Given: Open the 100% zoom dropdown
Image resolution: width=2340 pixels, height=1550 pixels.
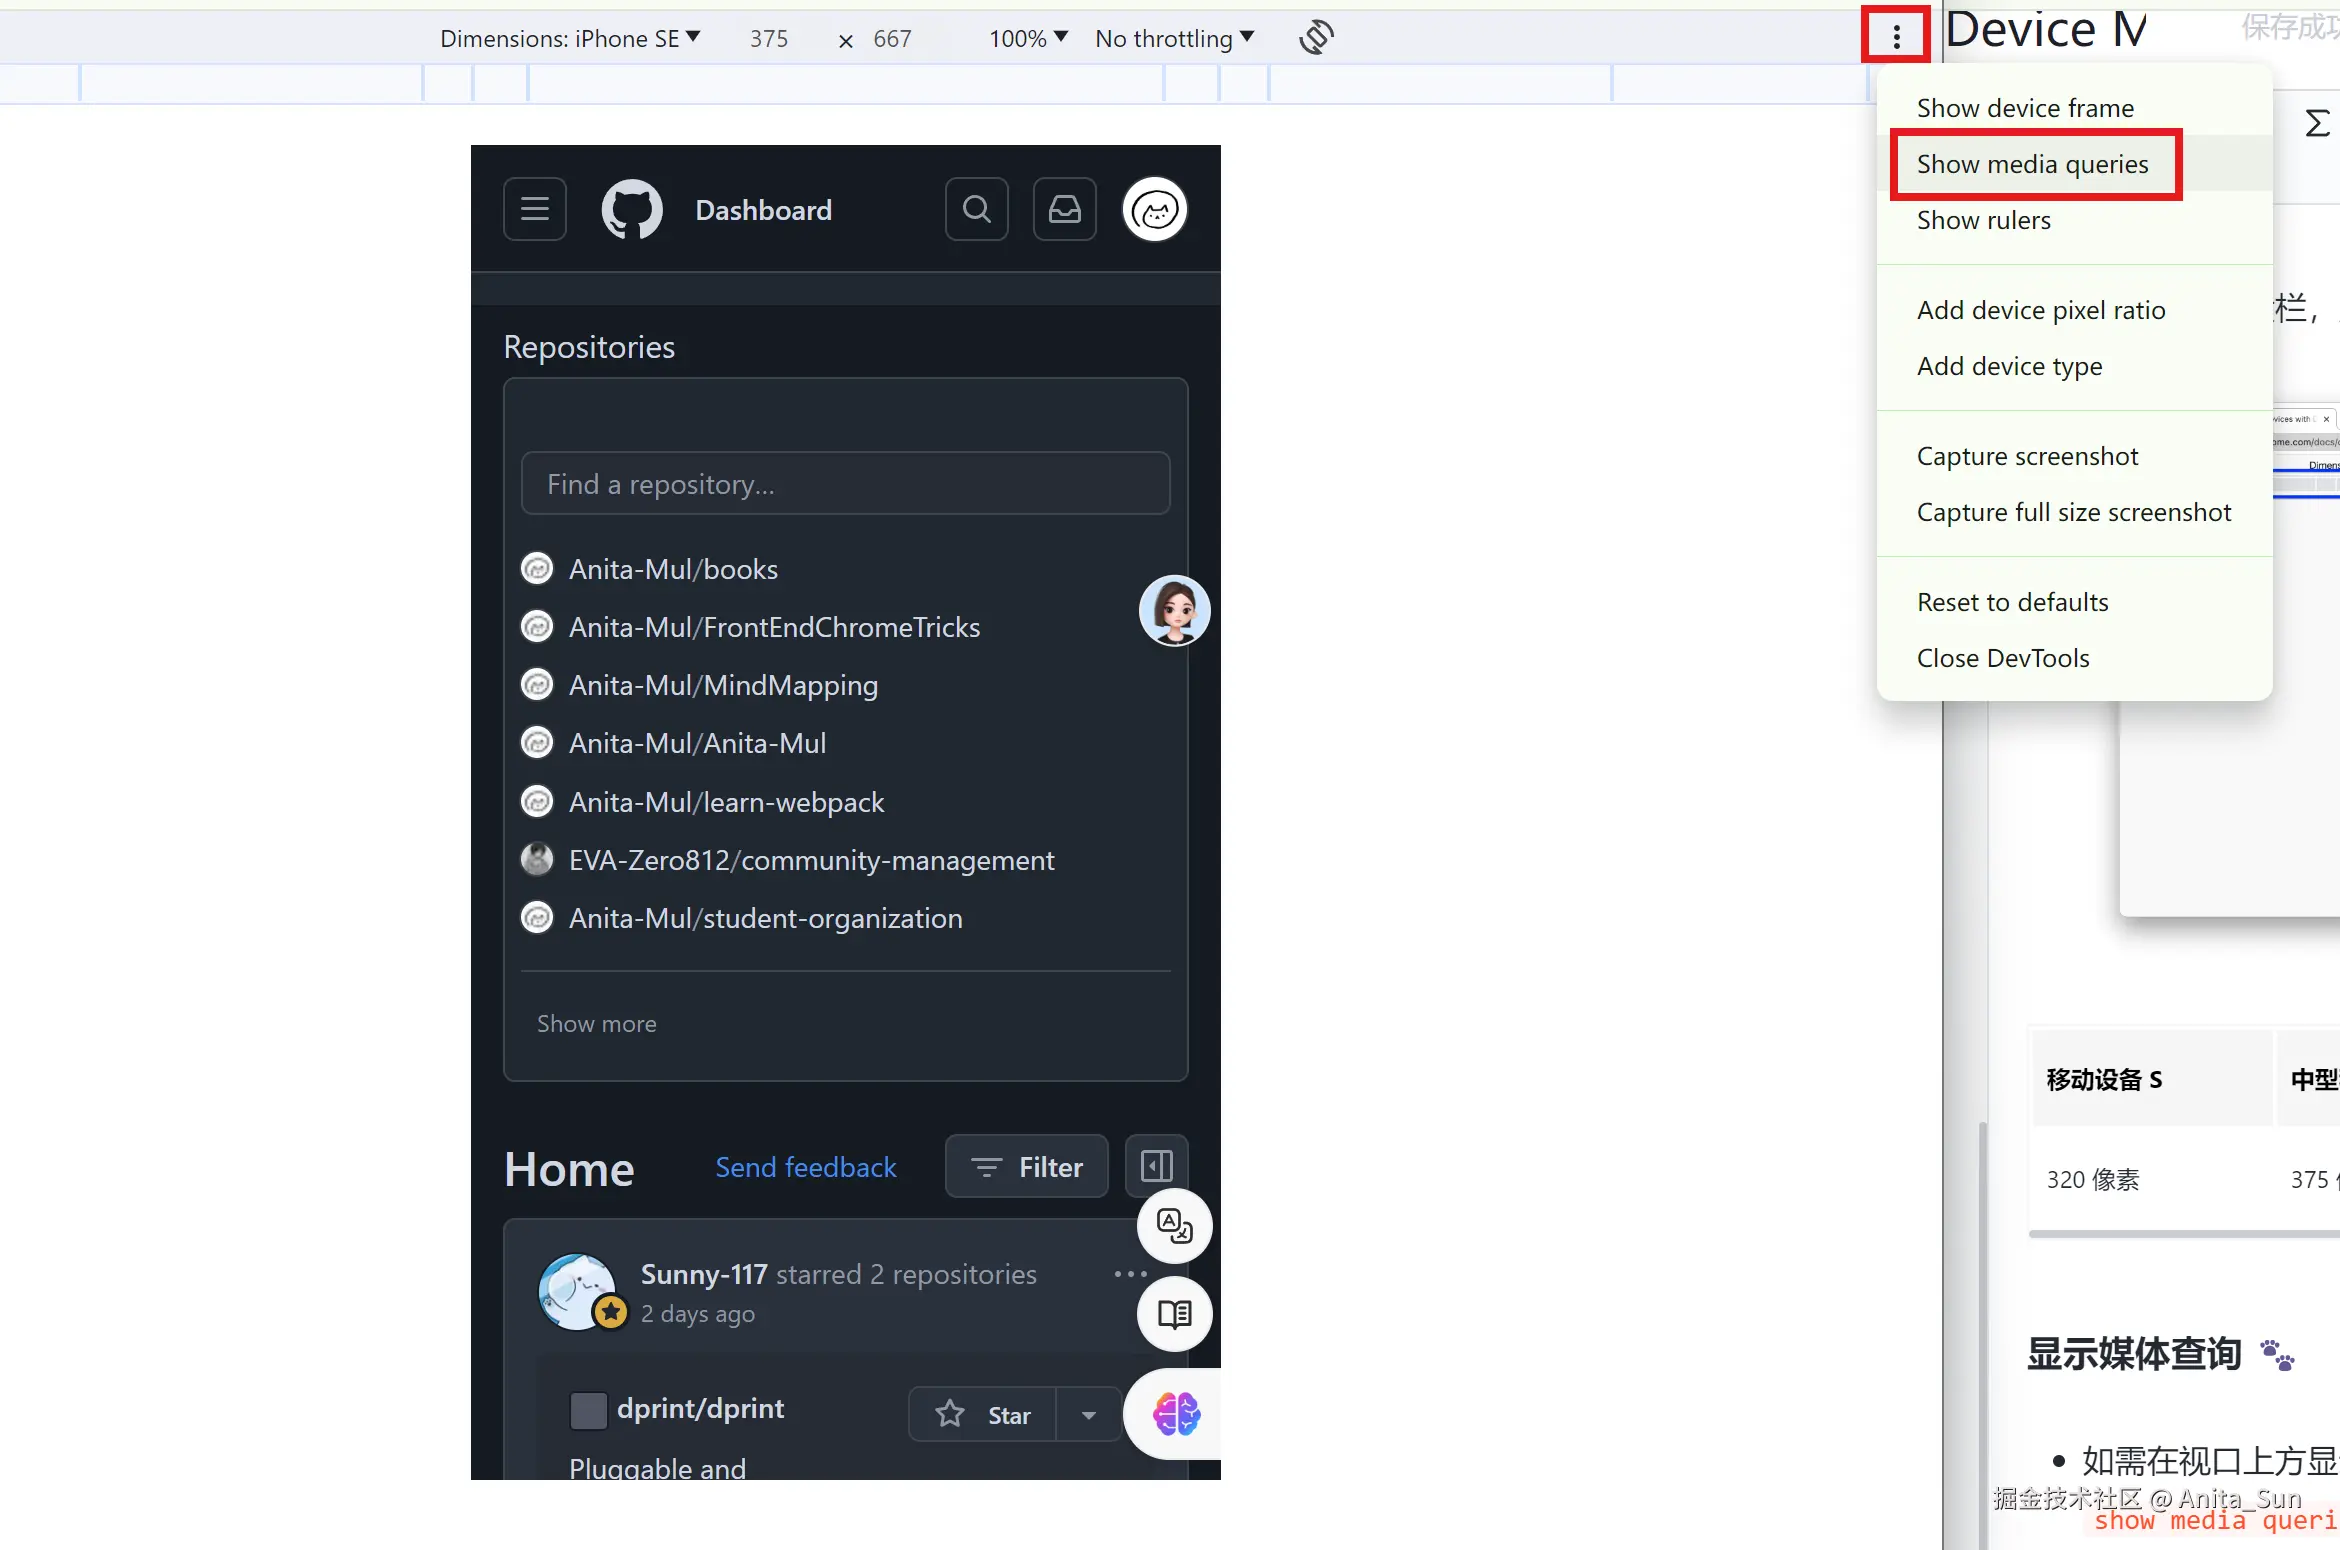Looking at the screenshot, I should coord(1028,38).
